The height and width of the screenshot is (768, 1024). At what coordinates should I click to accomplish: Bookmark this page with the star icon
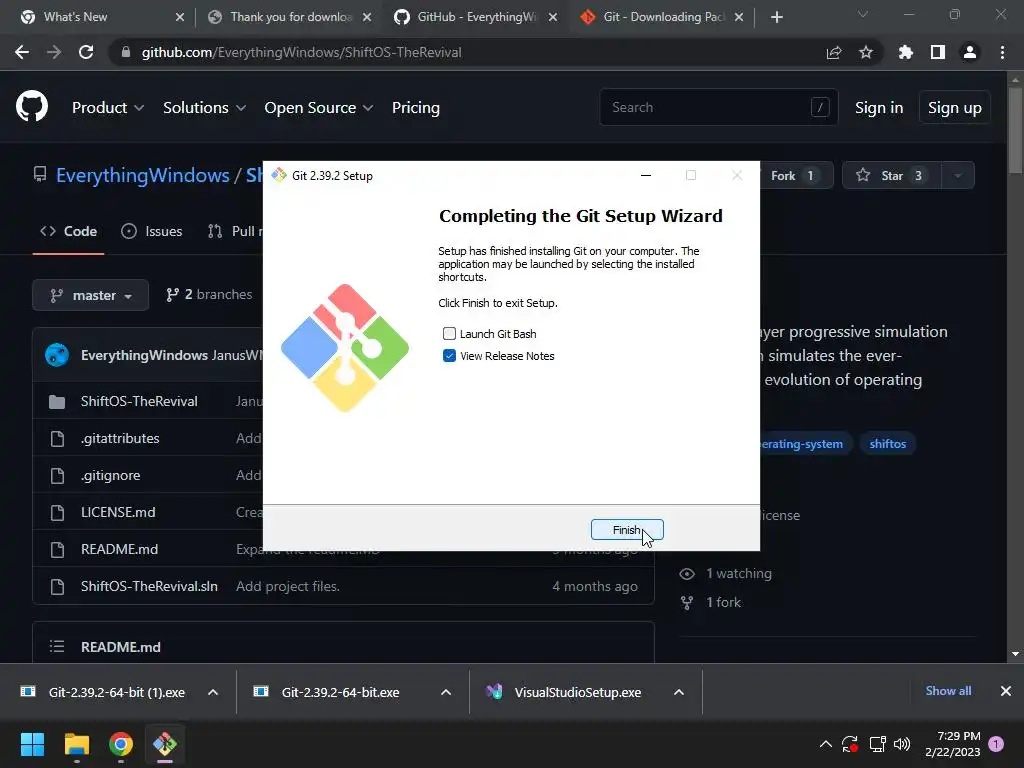[x=866, y=52]
